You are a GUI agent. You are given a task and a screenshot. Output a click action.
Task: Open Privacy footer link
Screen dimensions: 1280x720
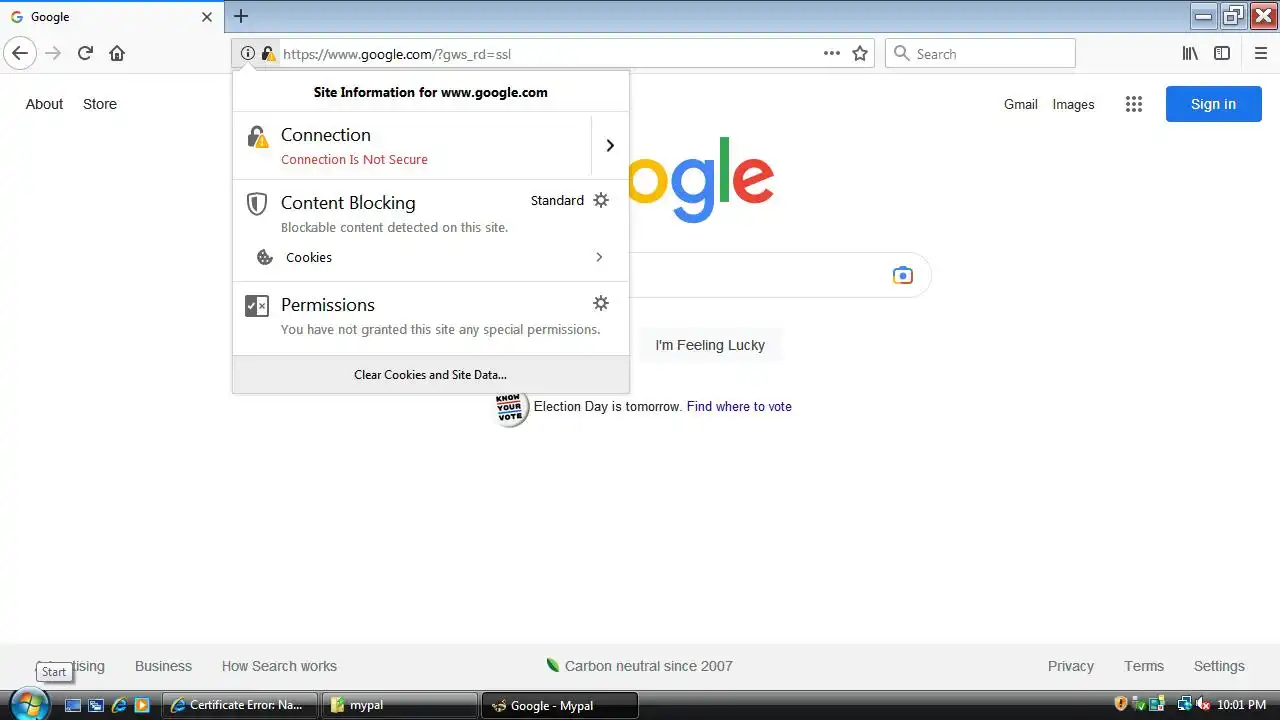[1070, 666]
